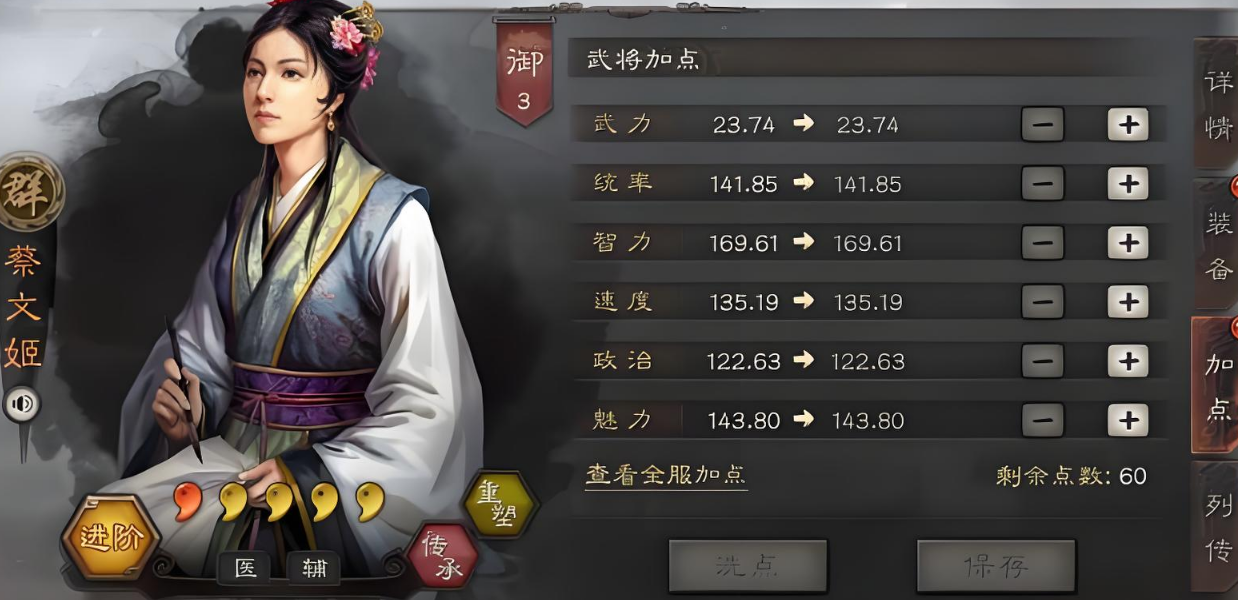The width and height of the screenshot is (1238, 600).
Task: Decrease 统率 with minus button
Action: click(x=1042, y=184)
